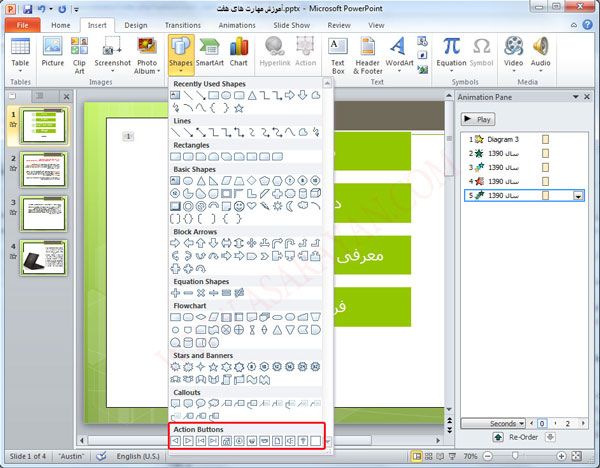Expand dropdown arrow on fifth animation item
The image size is (600, 468).
click(x=578, y=197)
